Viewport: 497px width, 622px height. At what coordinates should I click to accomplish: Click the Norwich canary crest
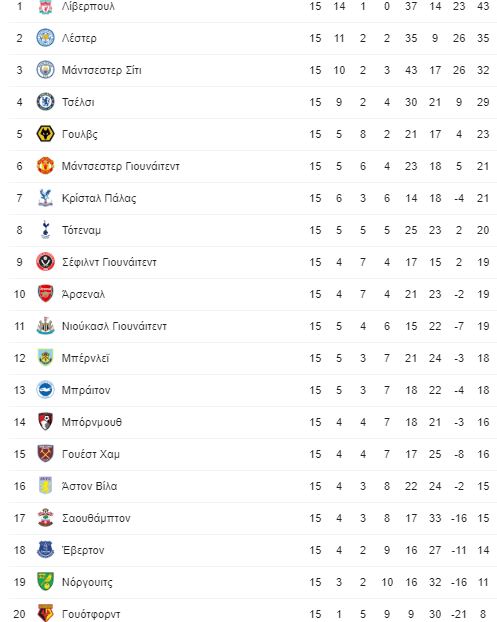pos(45,582)
